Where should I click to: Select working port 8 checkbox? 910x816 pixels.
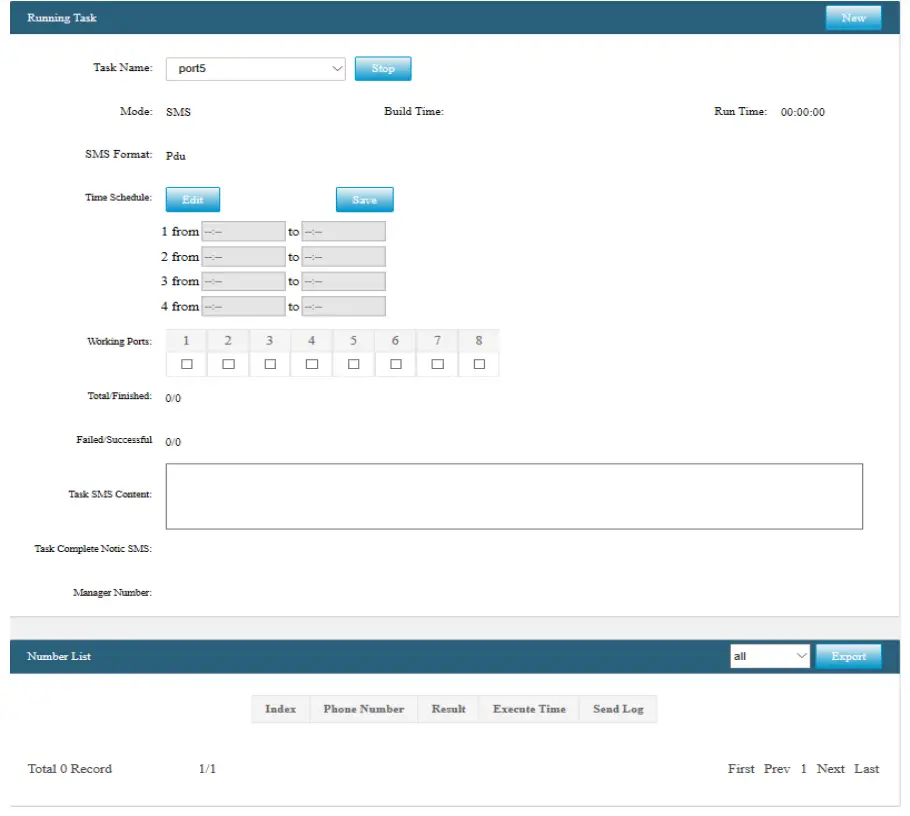[x=479, y=364]
